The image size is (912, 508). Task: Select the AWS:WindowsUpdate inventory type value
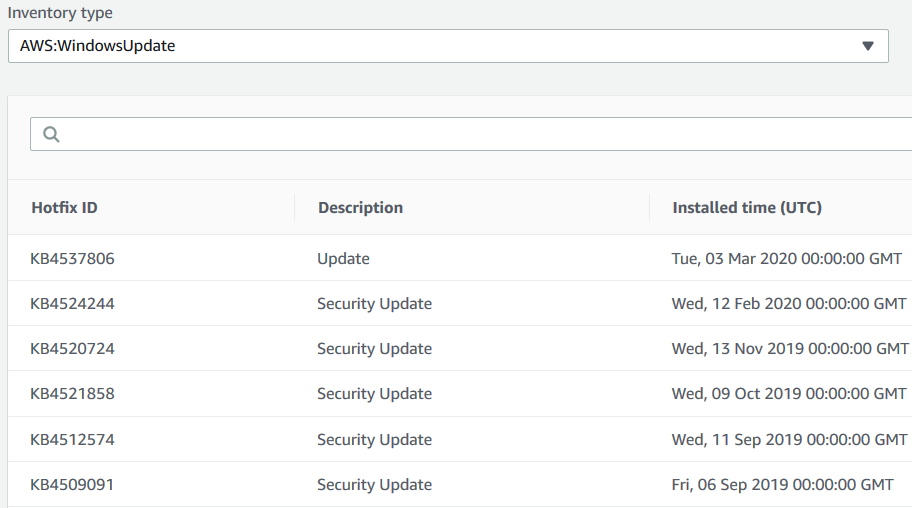click(x=97, y=46)
